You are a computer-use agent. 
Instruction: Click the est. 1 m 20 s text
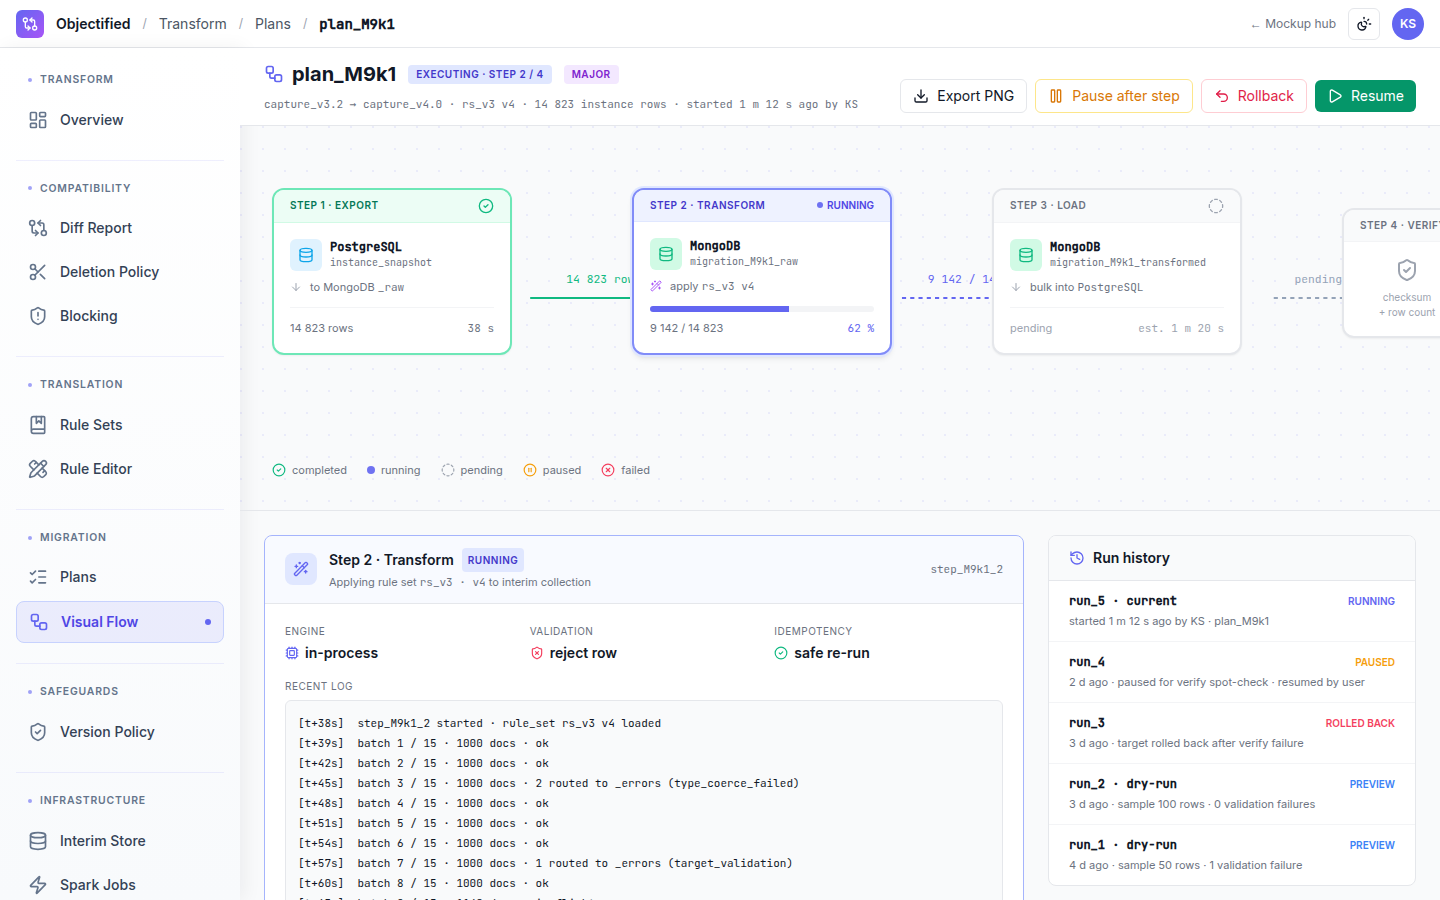pyautogui.click(x=1181, y=328)
